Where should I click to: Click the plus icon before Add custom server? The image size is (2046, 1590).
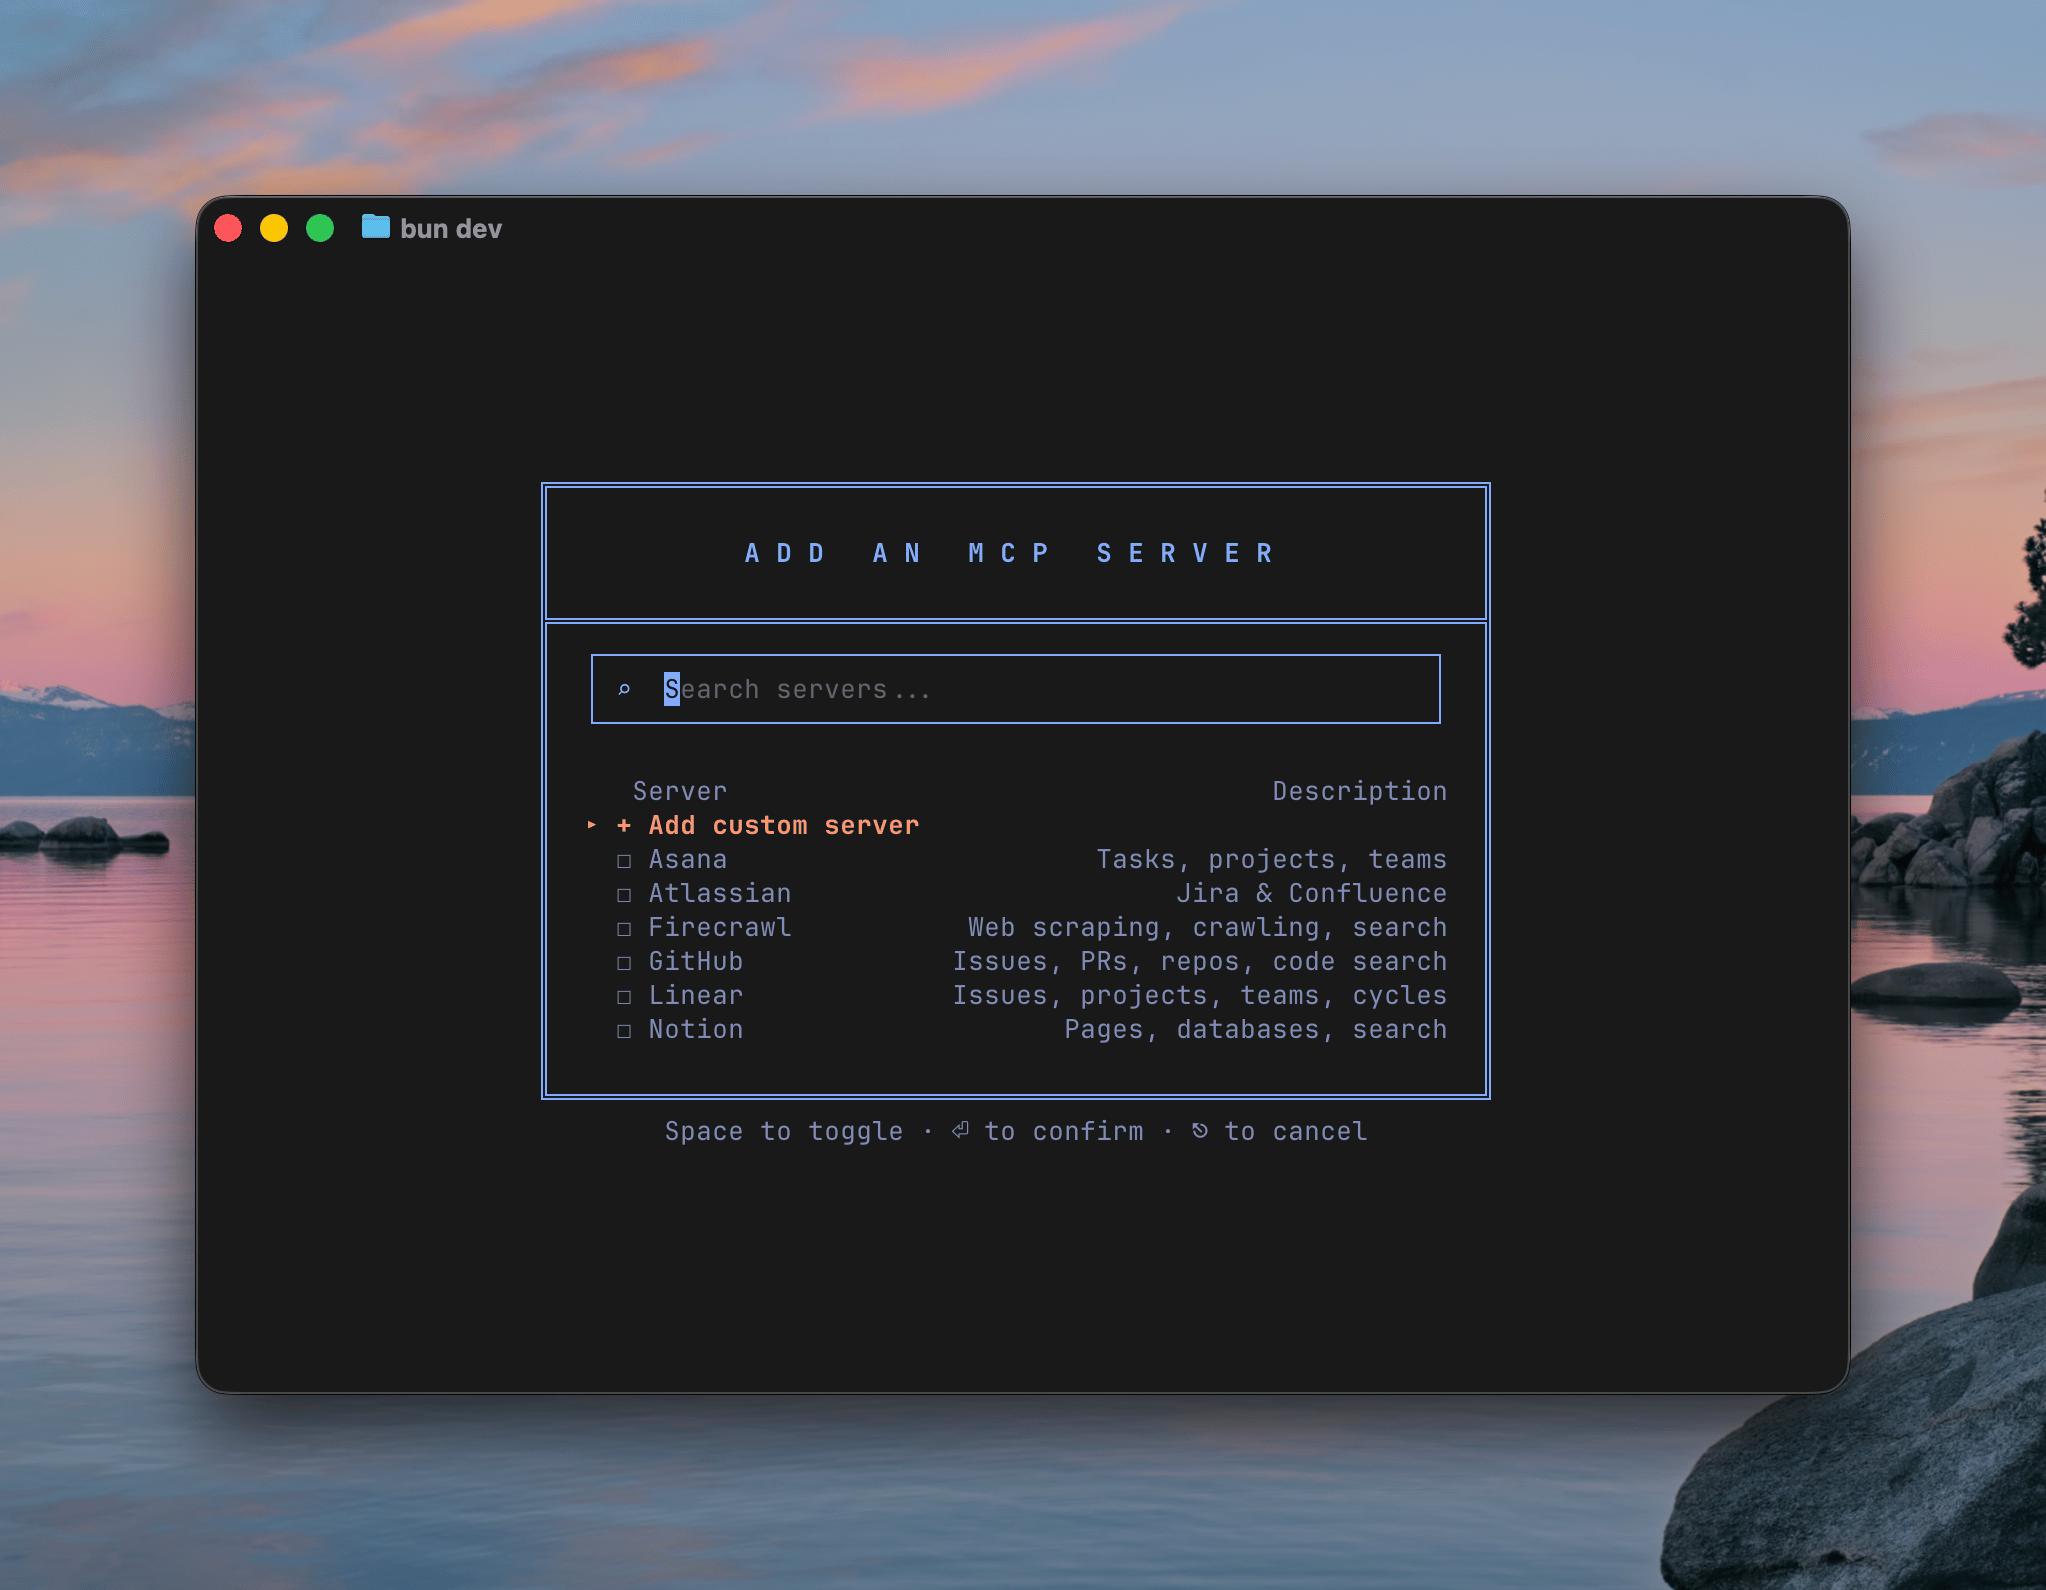pos(624,825)
